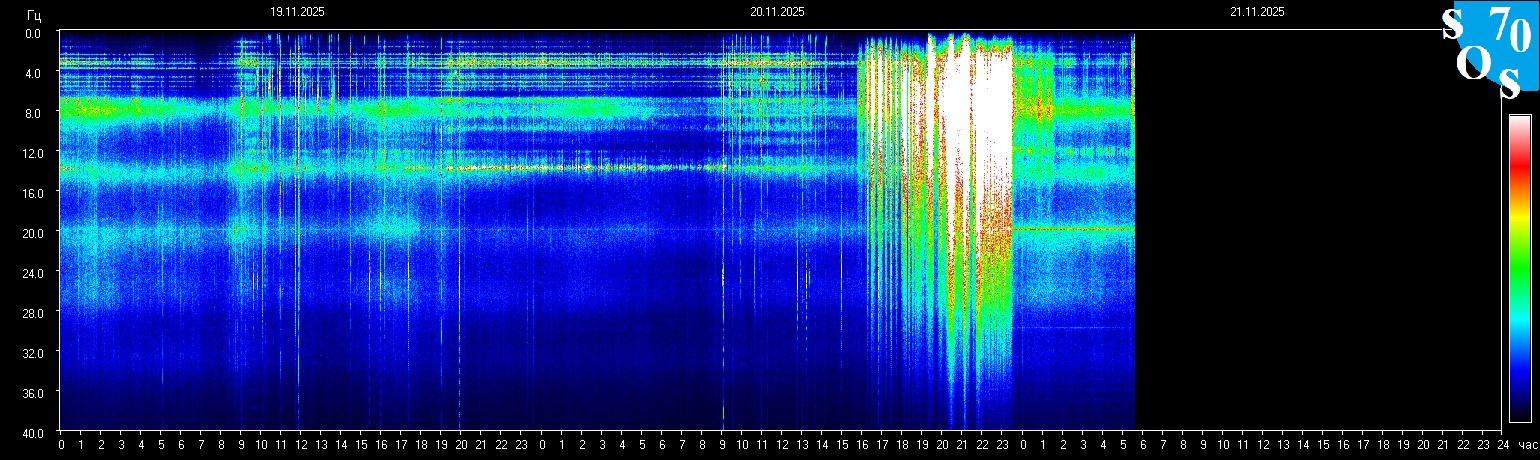Viewport: 1540px width, 460px height.
Task: Select the 19.11.2025 date label
Action: pyautogui.click(x=297, y=12)
